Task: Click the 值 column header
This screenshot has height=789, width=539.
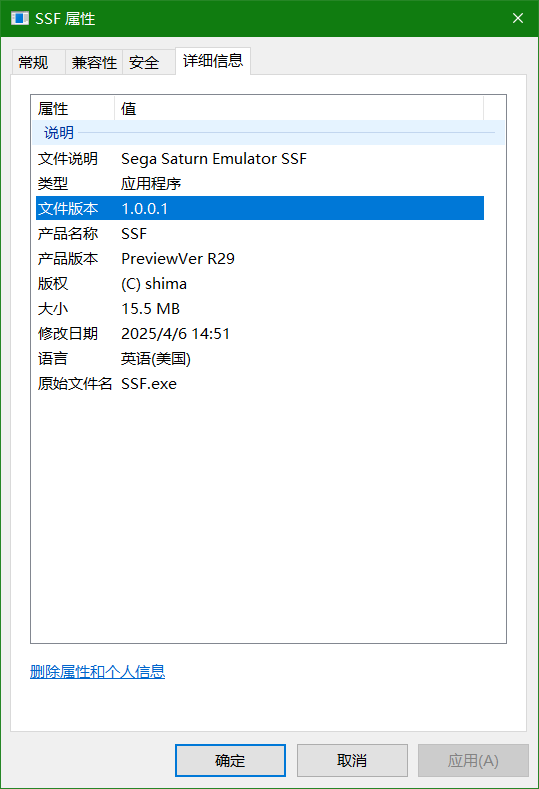Action: point(299,108)
